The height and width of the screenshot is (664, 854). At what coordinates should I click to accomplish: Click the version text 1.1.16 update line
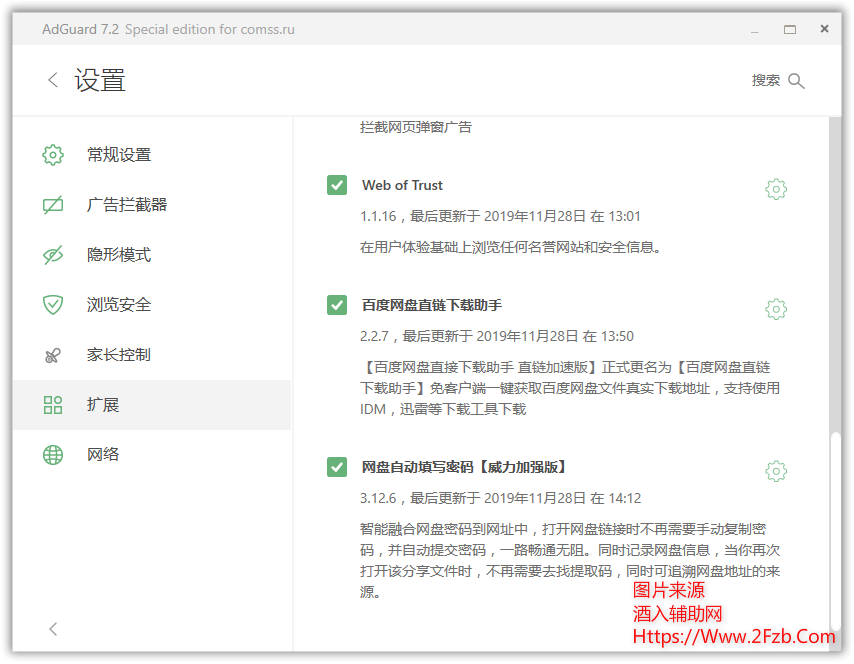pyautogui.click(x=500, y=216)
